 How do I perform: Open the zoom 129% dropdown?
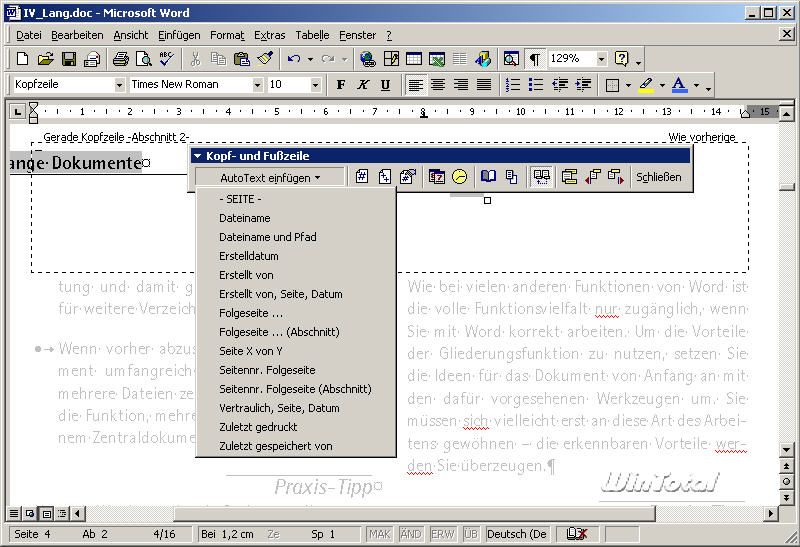click(x=602, y=59)
